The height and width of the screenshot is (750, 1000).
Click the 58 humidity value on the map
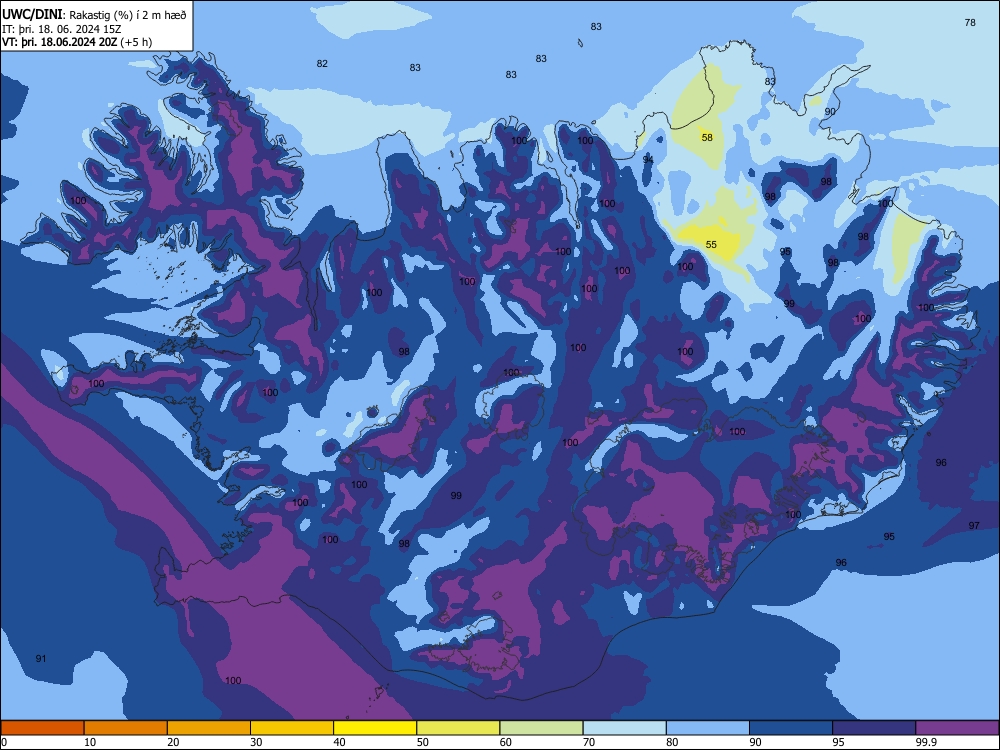coord(707,137)
